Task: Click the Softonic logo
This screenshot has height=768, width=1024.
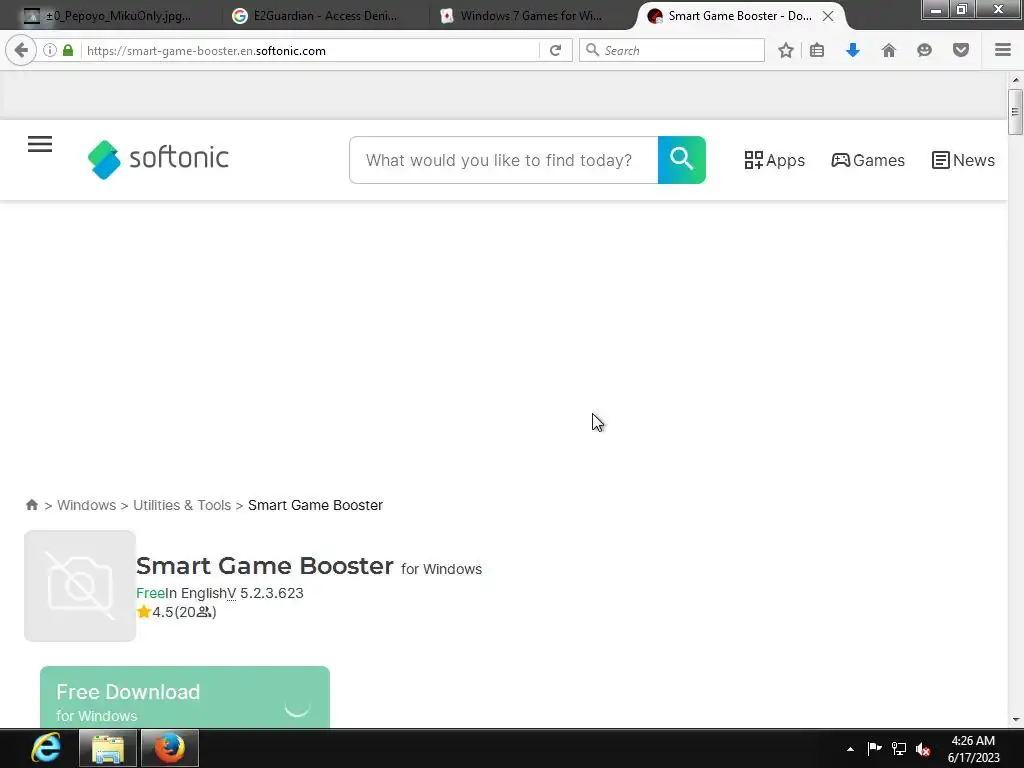Action: tap(158, 159)
